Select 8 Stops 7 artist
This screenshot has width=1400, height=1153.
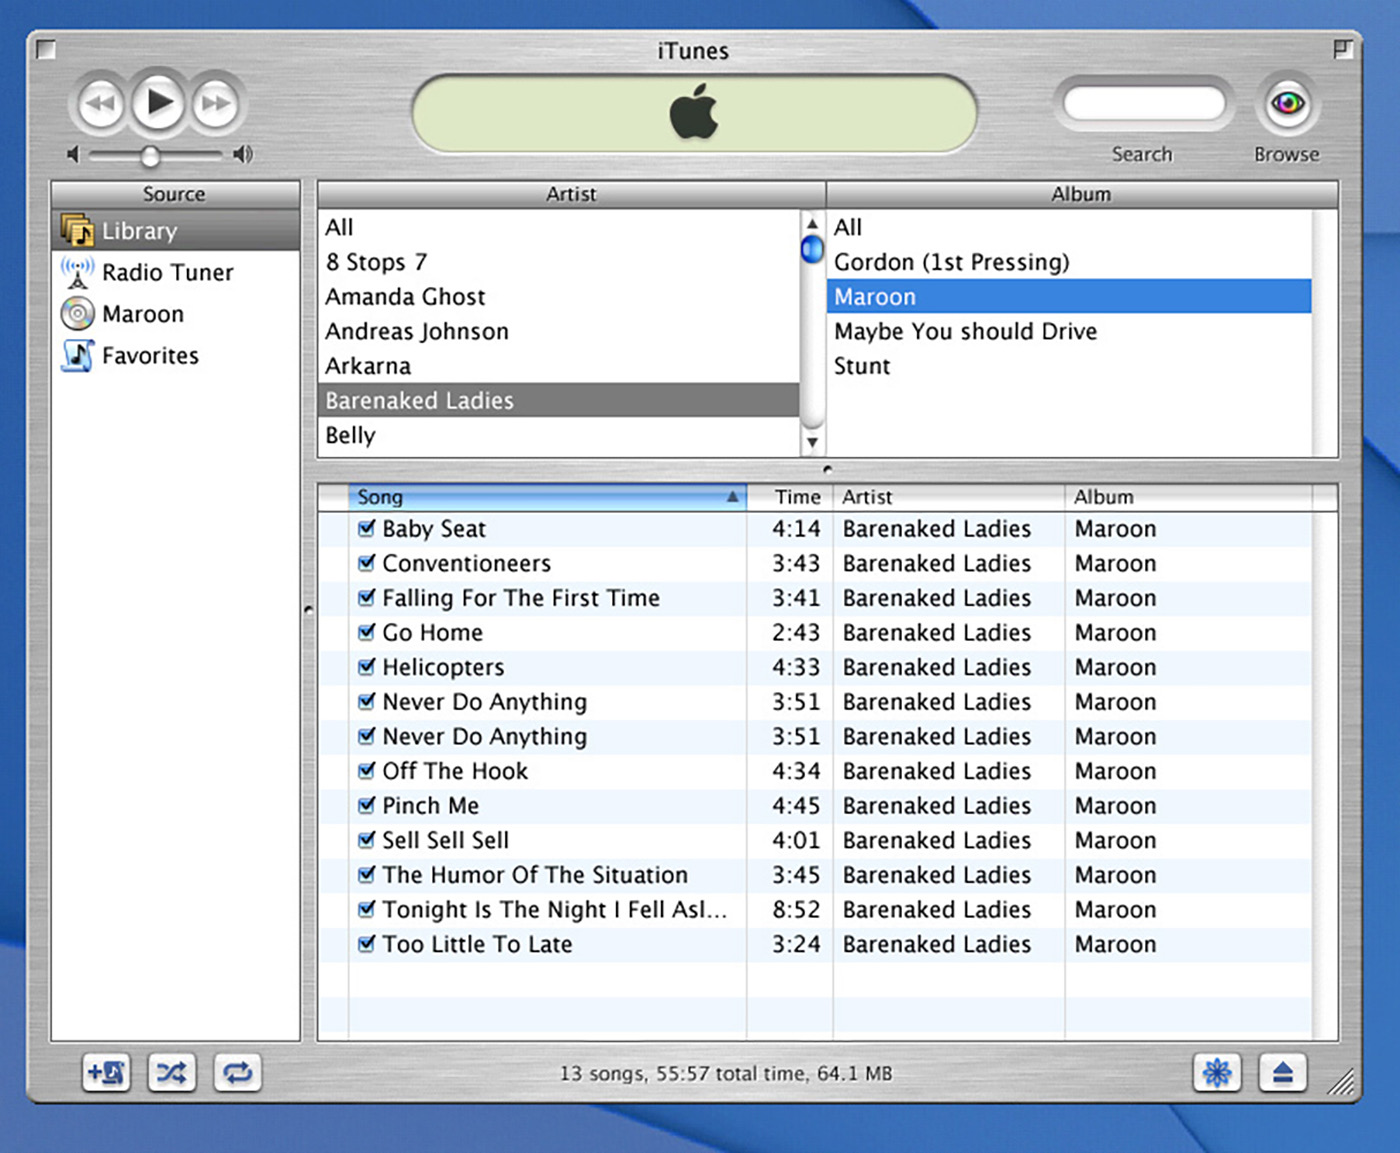coord(559,262)
